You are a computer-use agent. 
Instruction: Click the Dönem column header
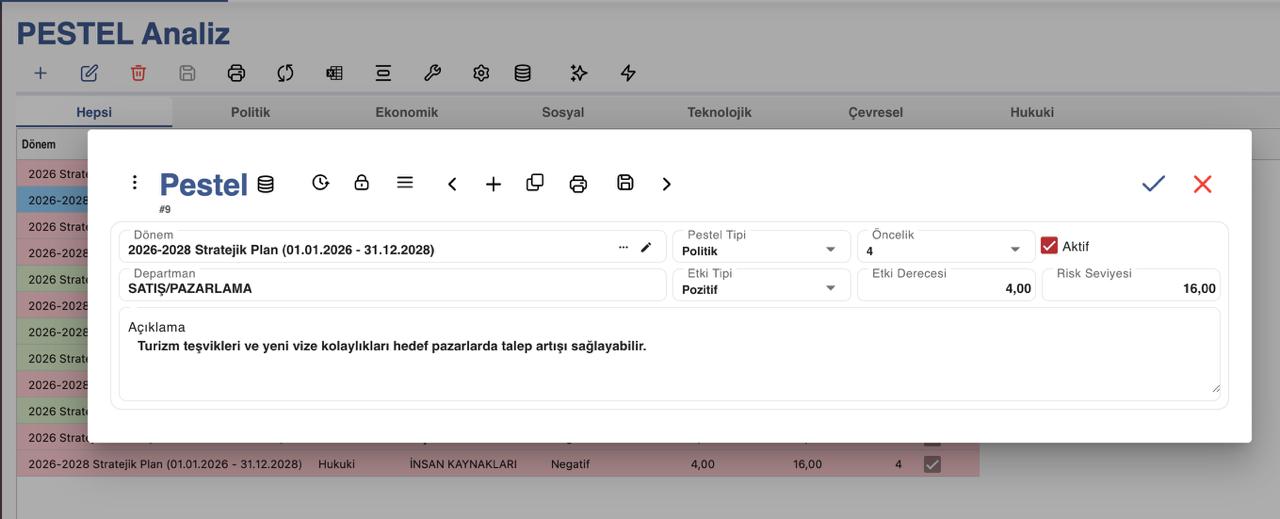click(x=39, y=144)
